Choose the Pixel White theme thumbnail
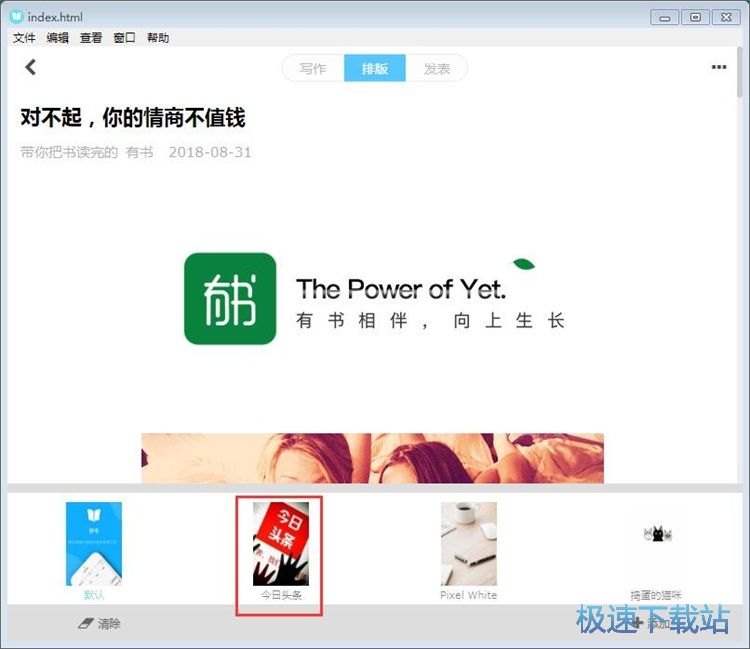The height and width of the screenshot is (649, 750). coord(468,544)
